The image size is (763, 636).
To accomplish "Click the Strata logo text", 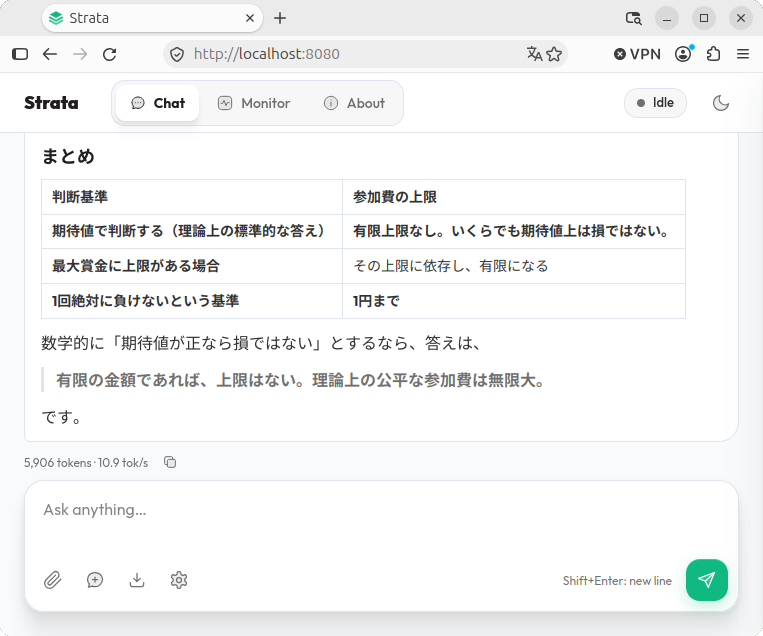I will click(x=51, y=103).
